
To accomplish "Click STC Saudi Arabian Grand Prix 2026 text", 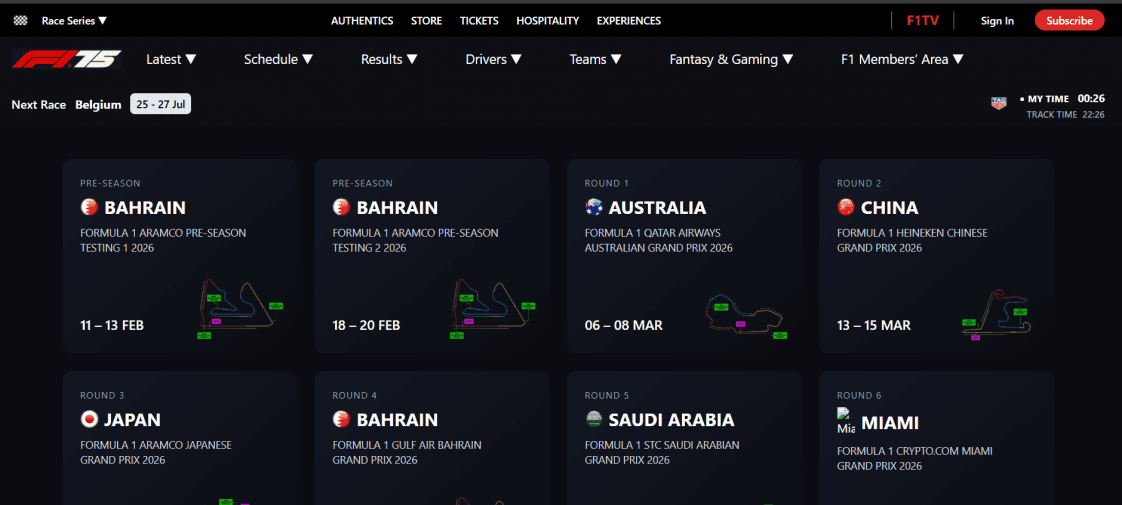I will (x=662, y=452).
